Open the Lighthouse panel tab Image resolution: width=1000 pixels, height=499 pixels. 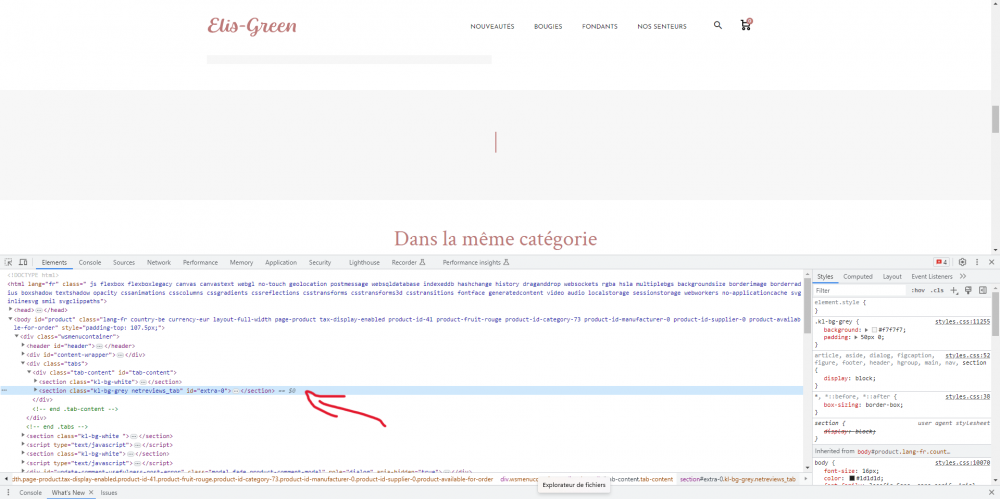point(364,262)
